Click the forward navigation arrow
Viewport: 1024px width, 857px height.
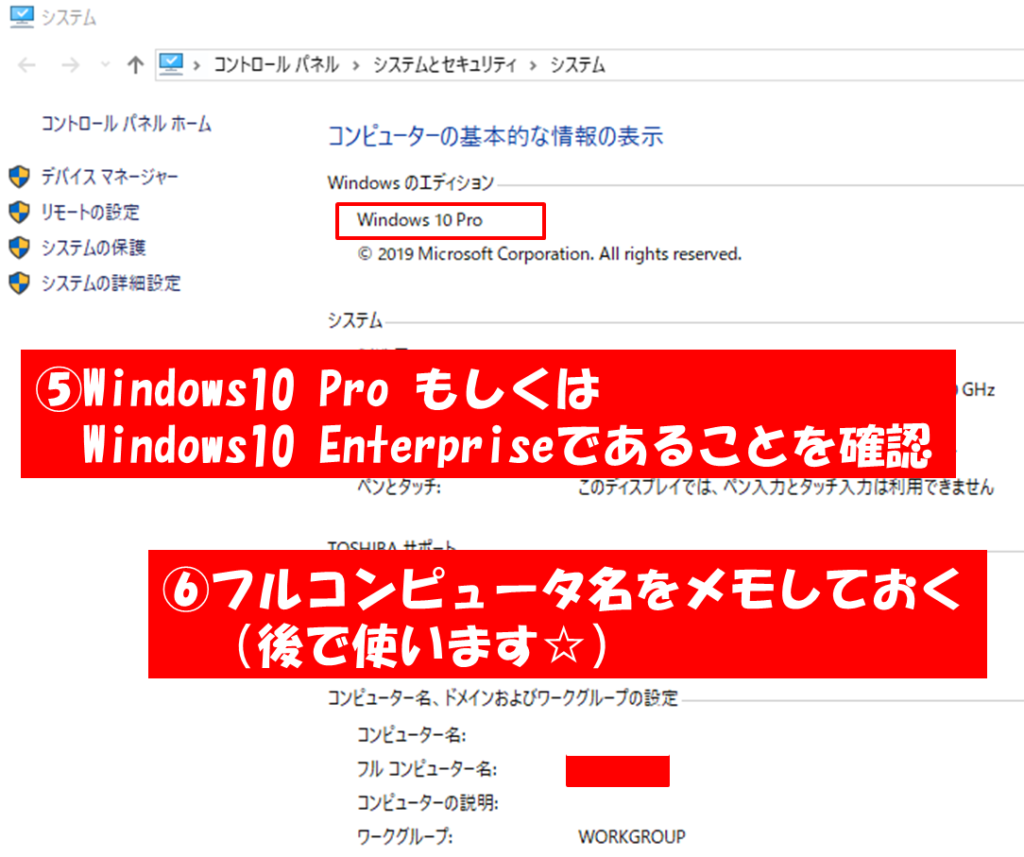point(70,65)
